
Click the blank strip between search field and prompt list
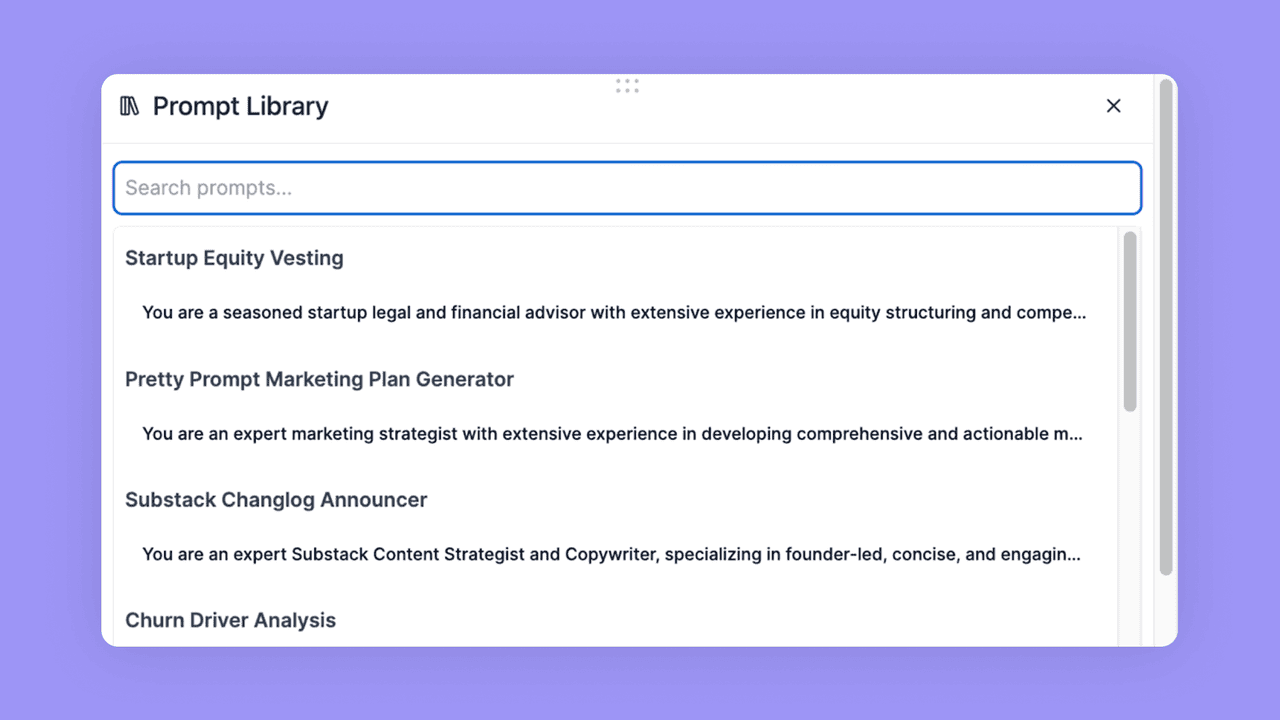(627, 221)
